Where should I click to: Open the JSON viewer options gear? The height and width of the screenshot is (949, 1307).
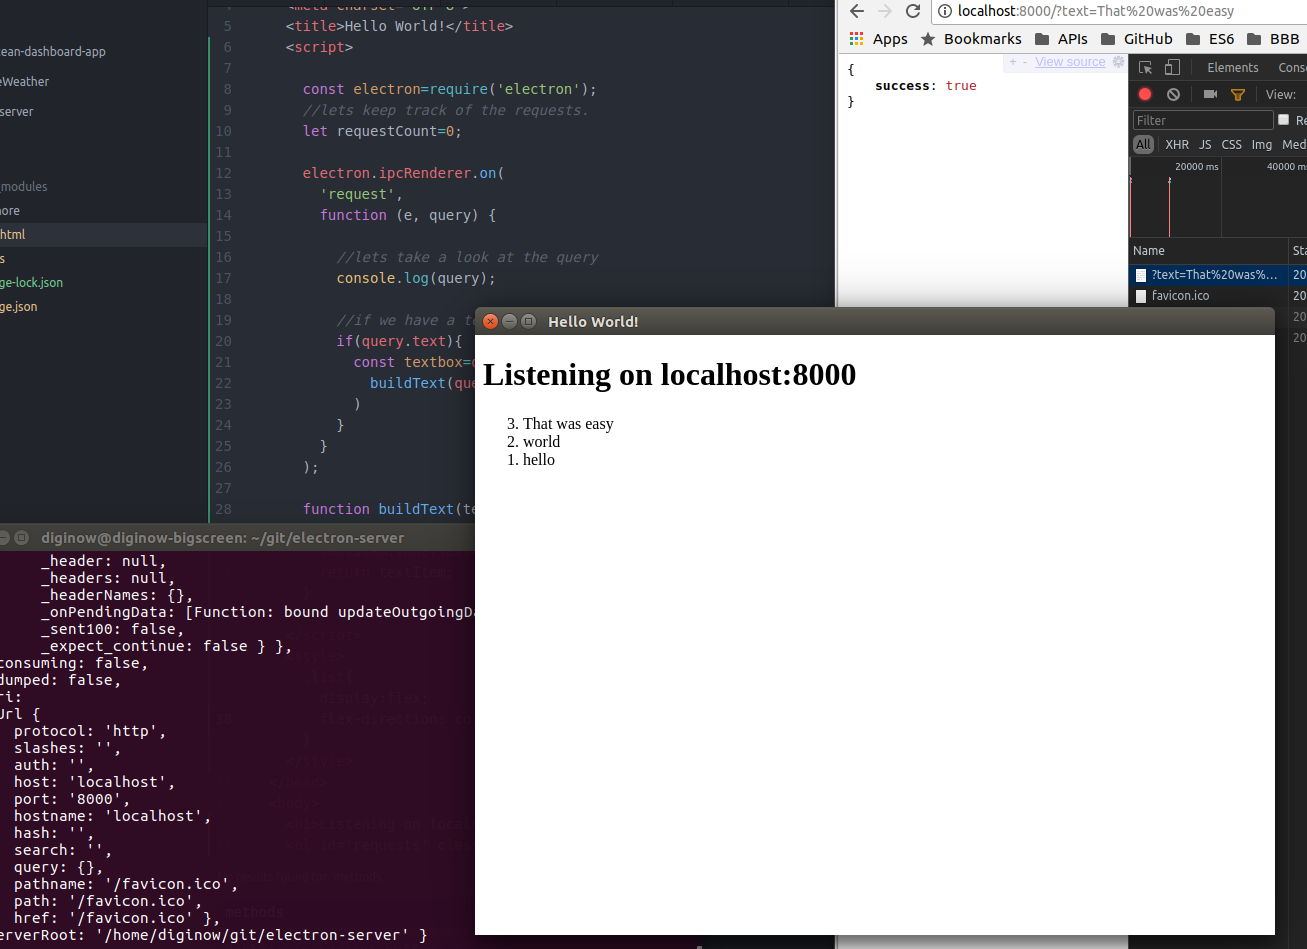(x=1118, y=62)
